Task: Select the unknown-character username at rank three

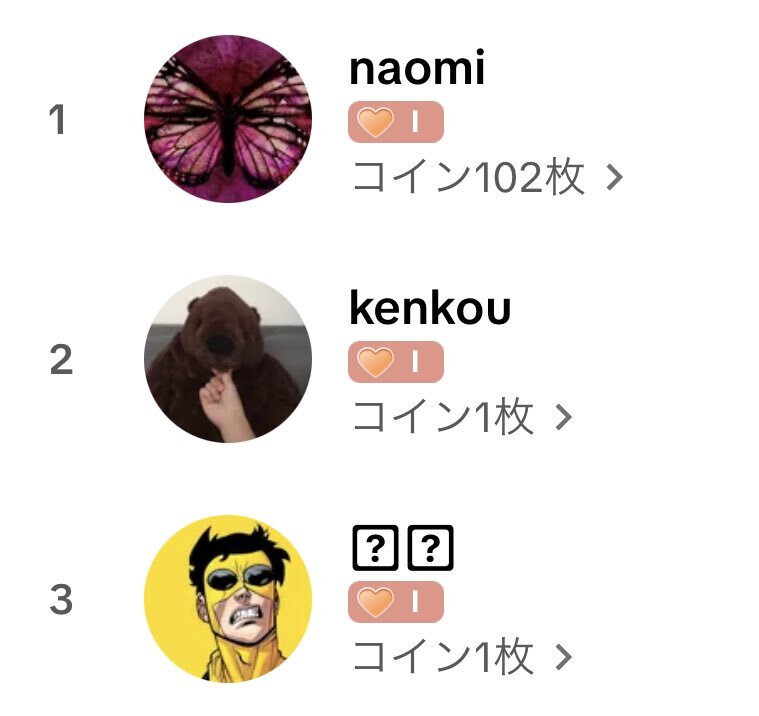Action: [x=403, y=548]
